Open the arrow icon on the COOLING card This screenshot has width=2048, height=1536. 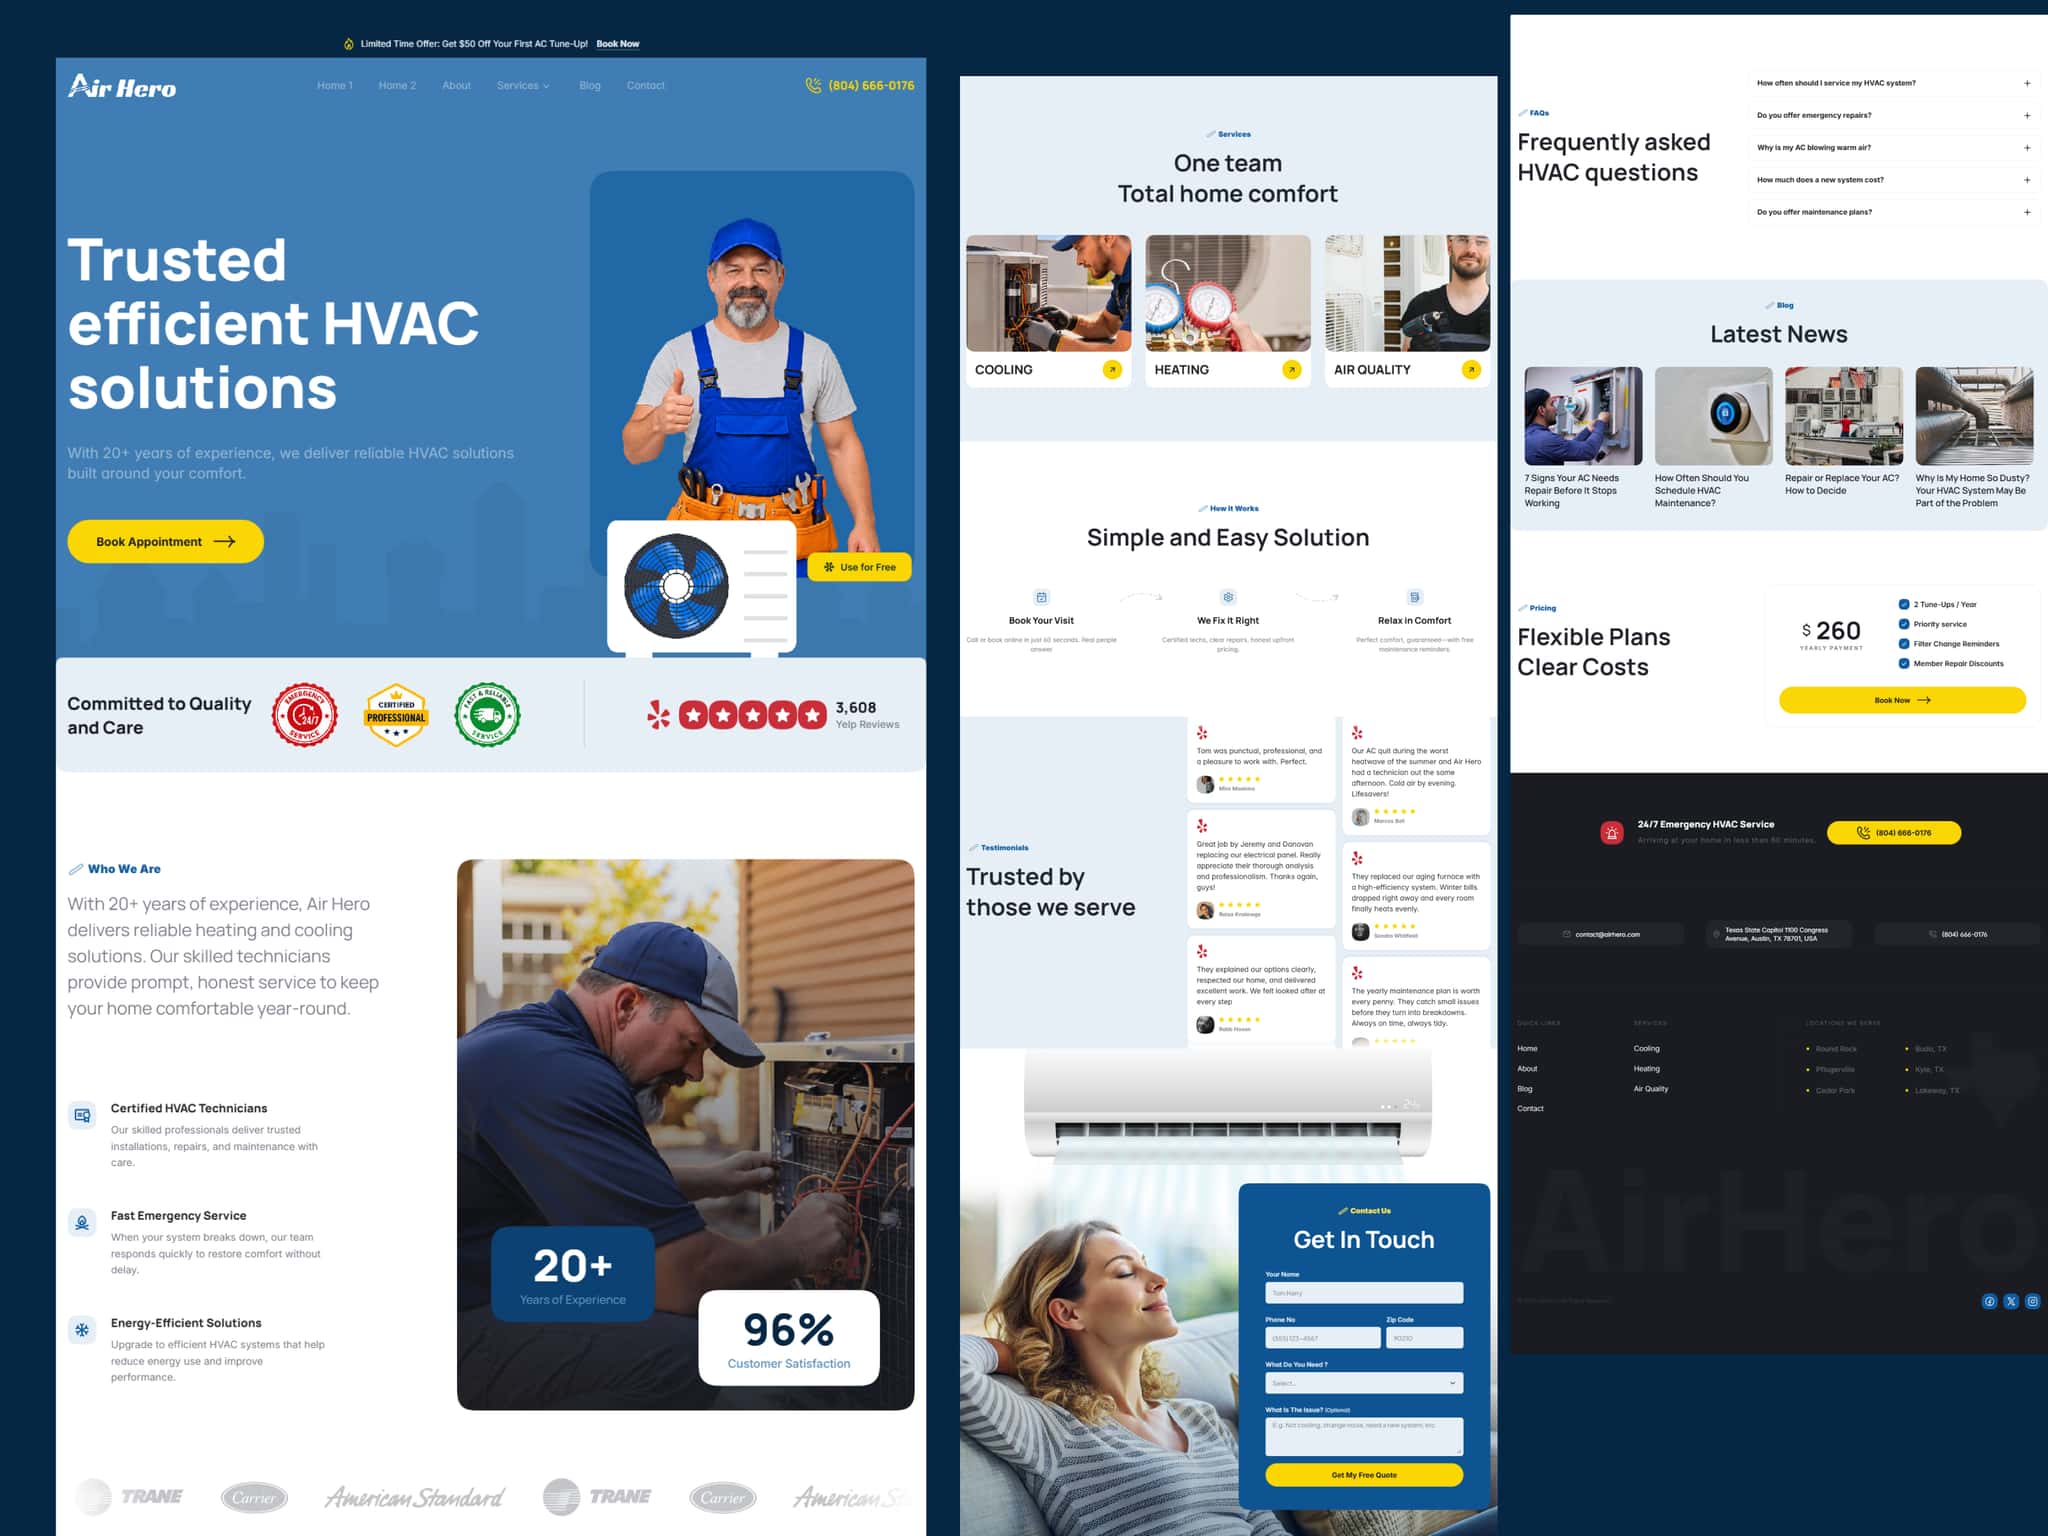point(1112,370)
